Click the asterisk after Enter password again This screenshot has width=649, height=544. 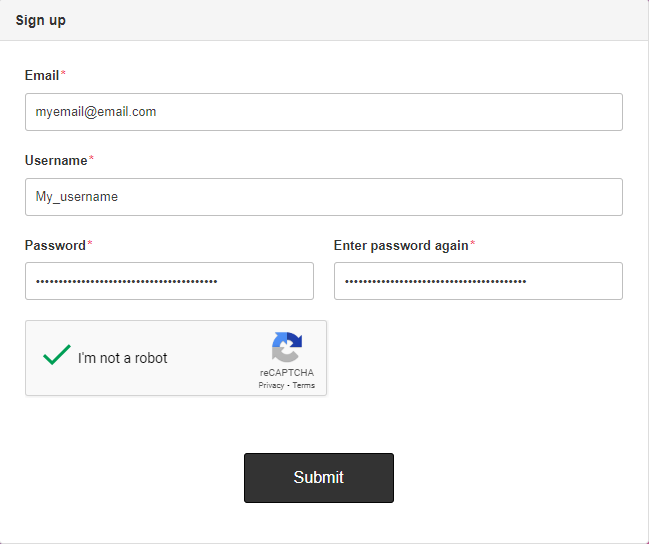point(473,244)
